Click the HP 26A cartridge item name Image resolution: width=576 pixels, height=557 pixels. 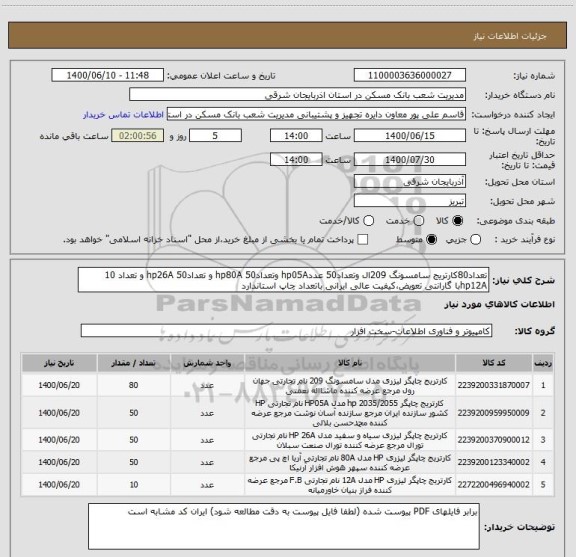(x=350, y=440)
